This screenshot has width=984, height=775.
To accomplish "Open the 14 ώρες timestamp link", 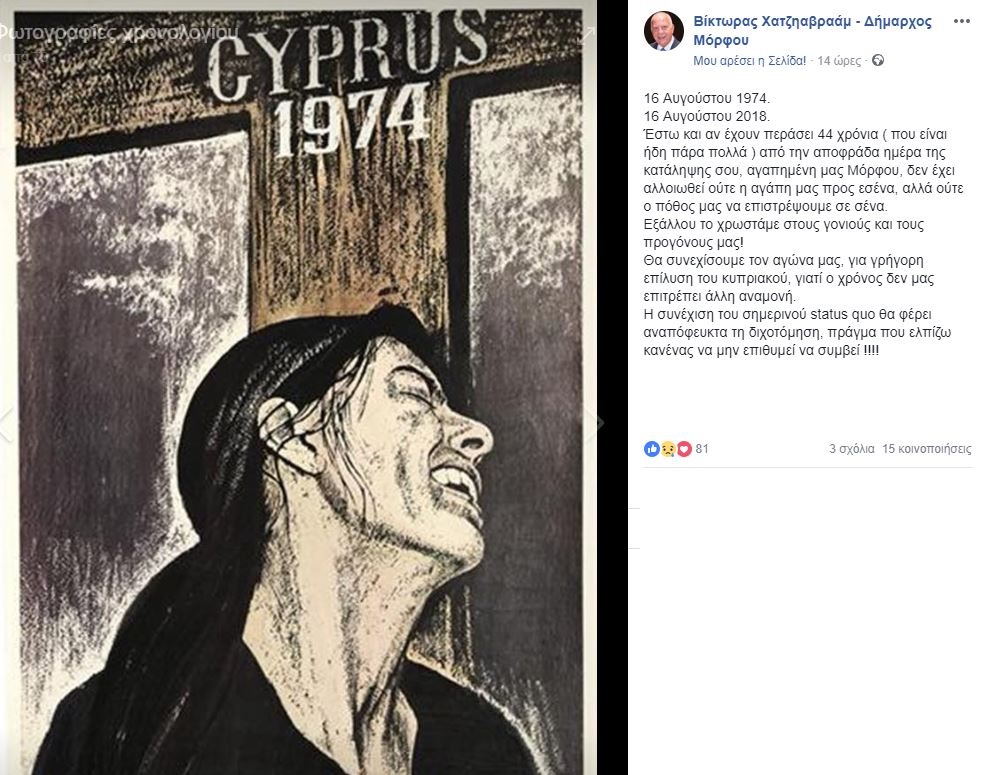I will pos(839,61).
